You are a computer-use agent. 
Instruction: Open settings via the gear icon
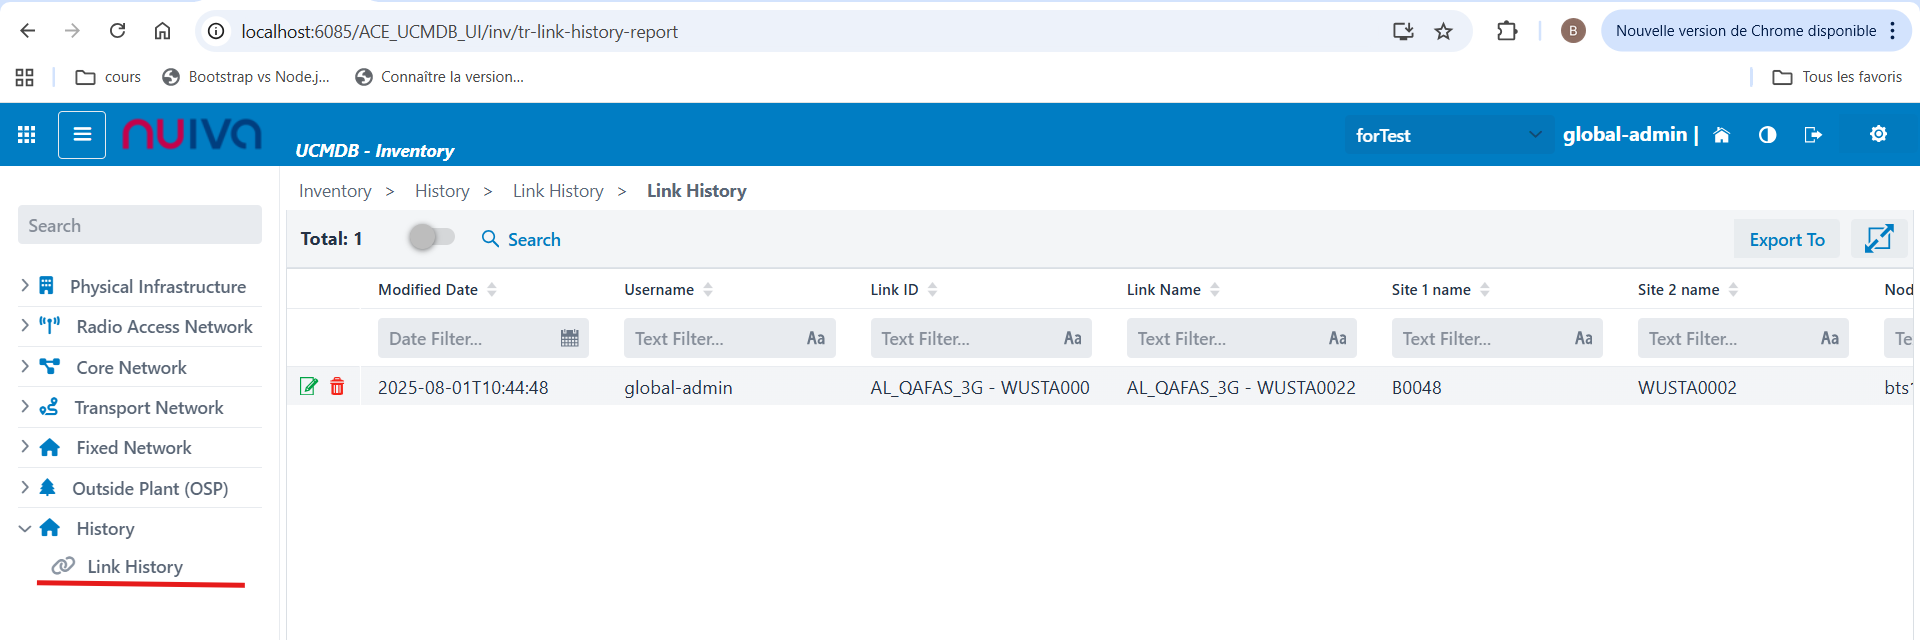point(1878,134)
